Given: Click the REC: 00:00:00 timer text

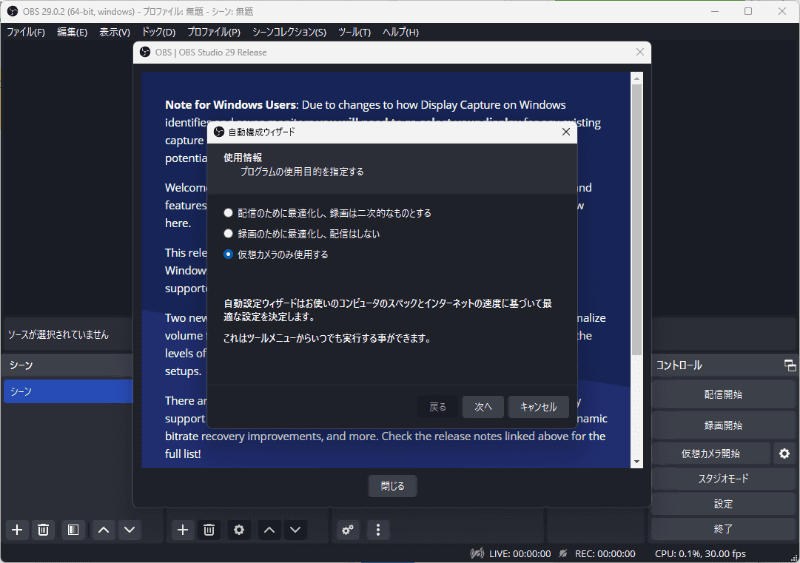Looking at the screenshot, I should [x=605, y=553].
